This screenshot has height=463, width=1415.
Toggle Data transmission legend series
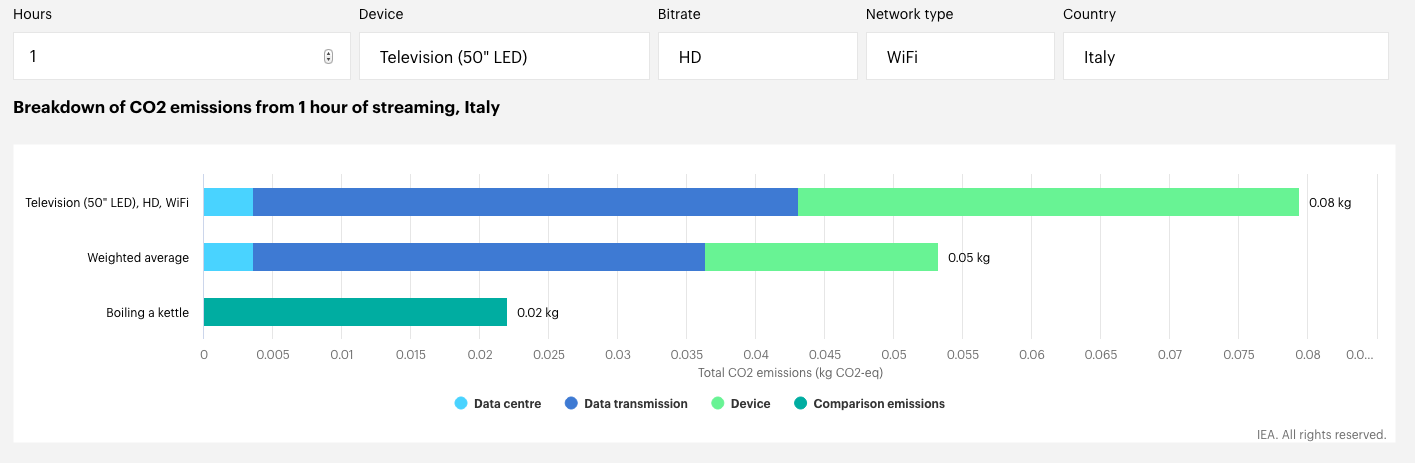(626, 404)
